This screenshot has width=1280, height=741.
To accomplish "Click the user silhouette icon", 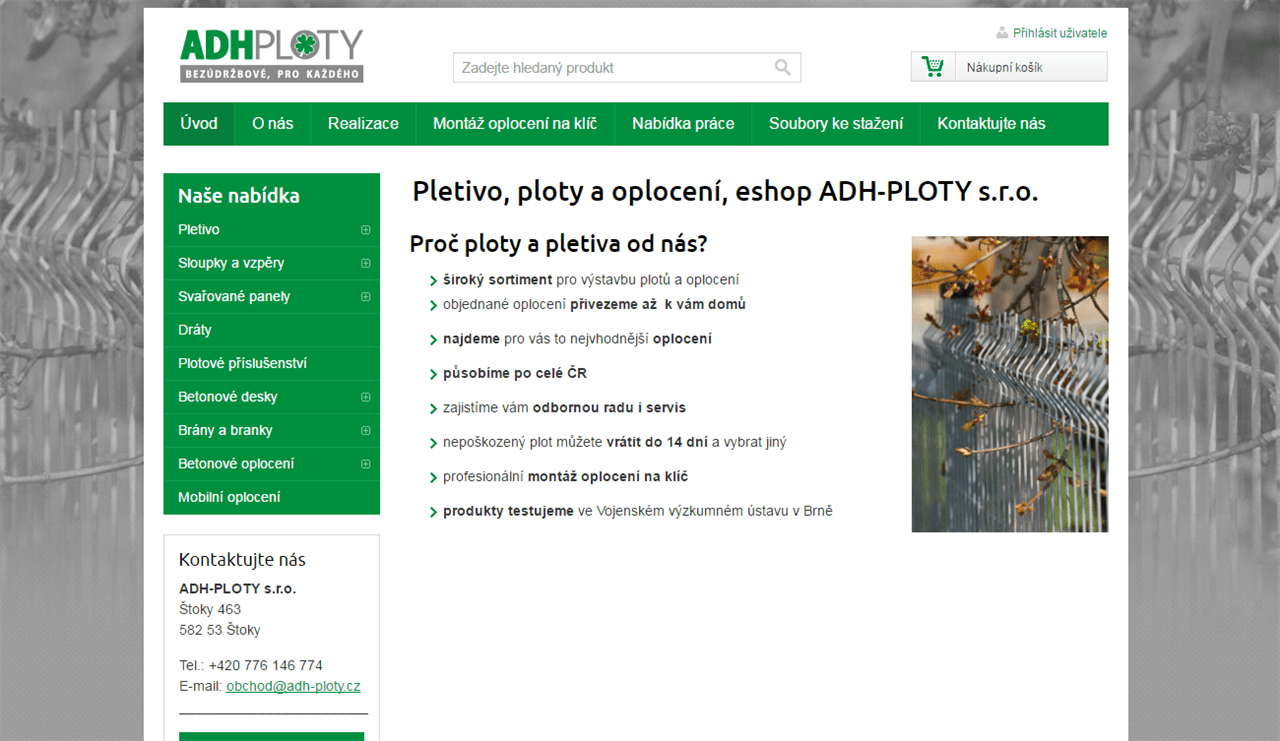I will (1002, 33).
